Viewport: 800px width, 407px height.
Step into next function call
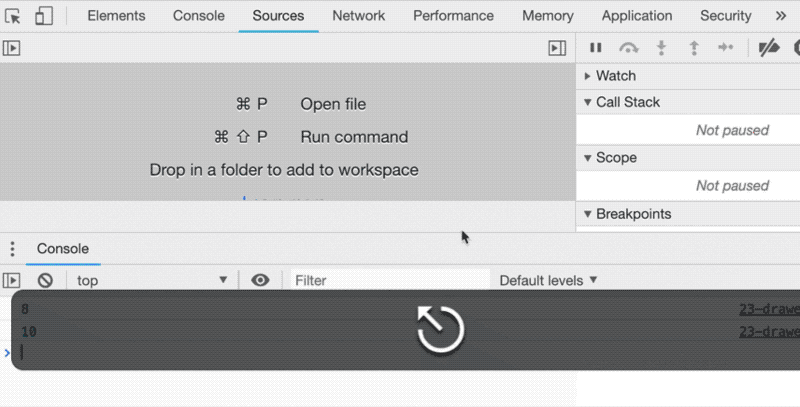pos(661,48)
